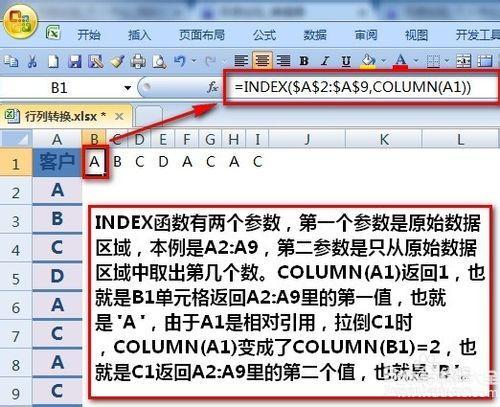The width and height of the screenshot is (500, 407).
Task: Toggle Bold formatting
Action: pyautogui.click(x=304, y=61)
